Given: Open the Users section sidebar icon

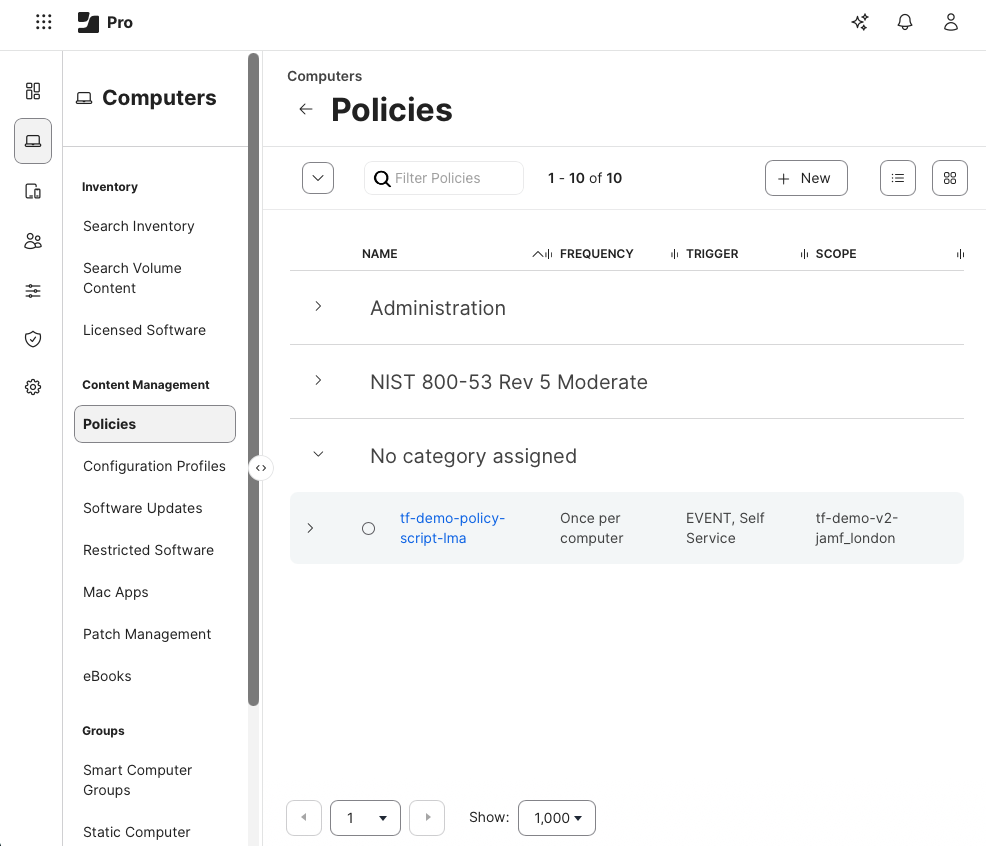Looking at the screenshot, I should [33, 241].
